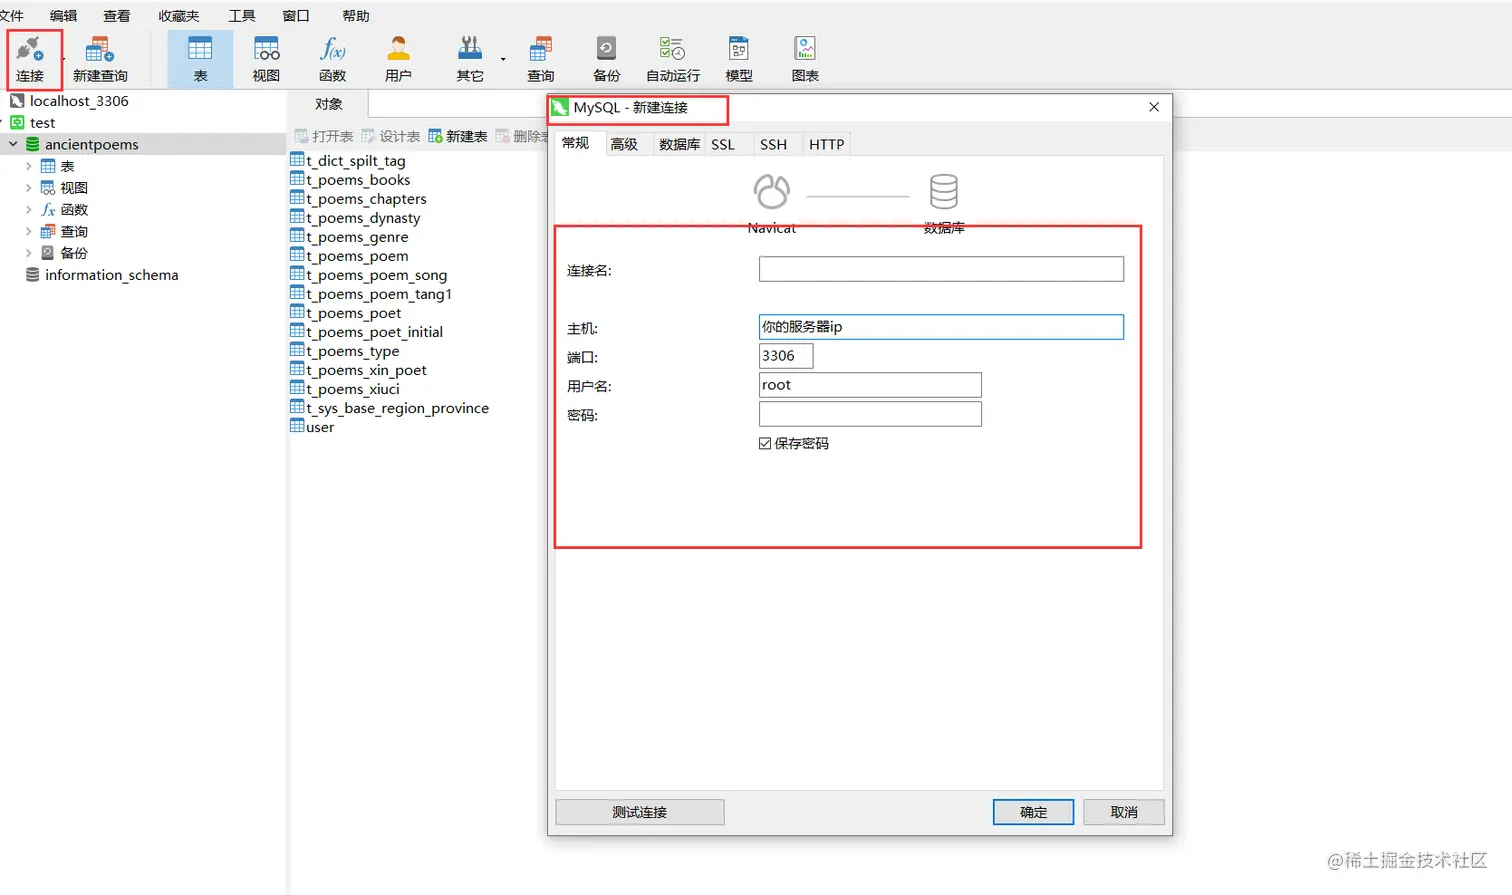Click the 其它 others toolbar icon
1512x895 pixels.
(x=469, y=59)
